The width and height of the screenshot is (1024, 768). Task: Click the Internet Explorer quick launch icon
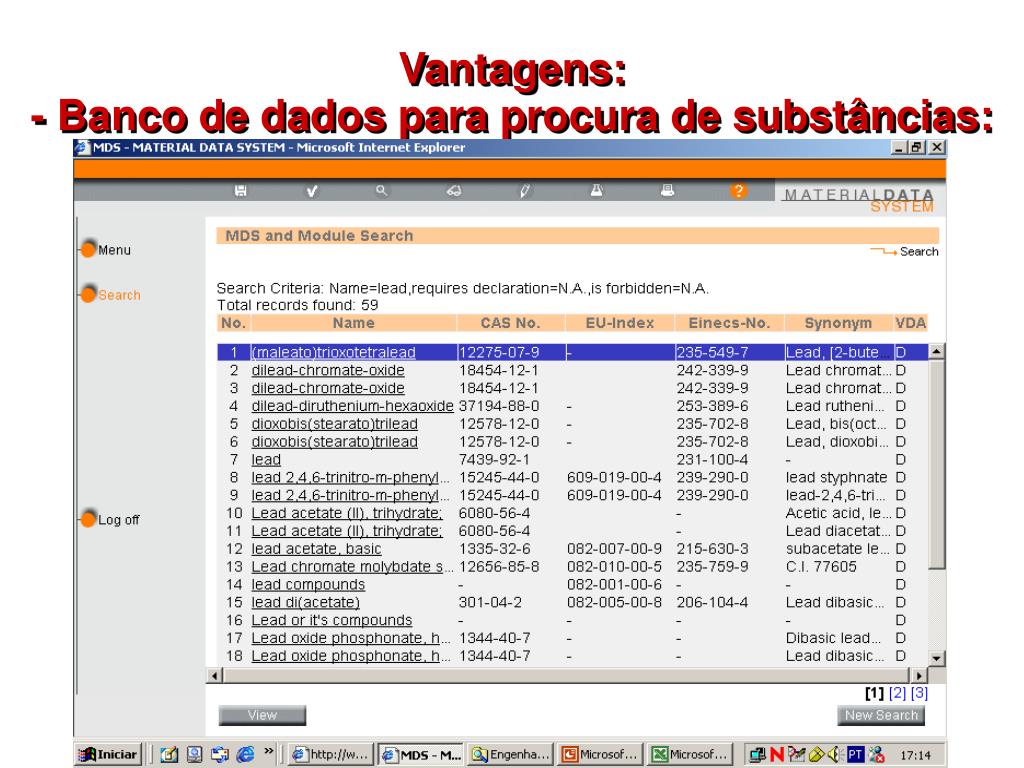click(x=246, y=754)
